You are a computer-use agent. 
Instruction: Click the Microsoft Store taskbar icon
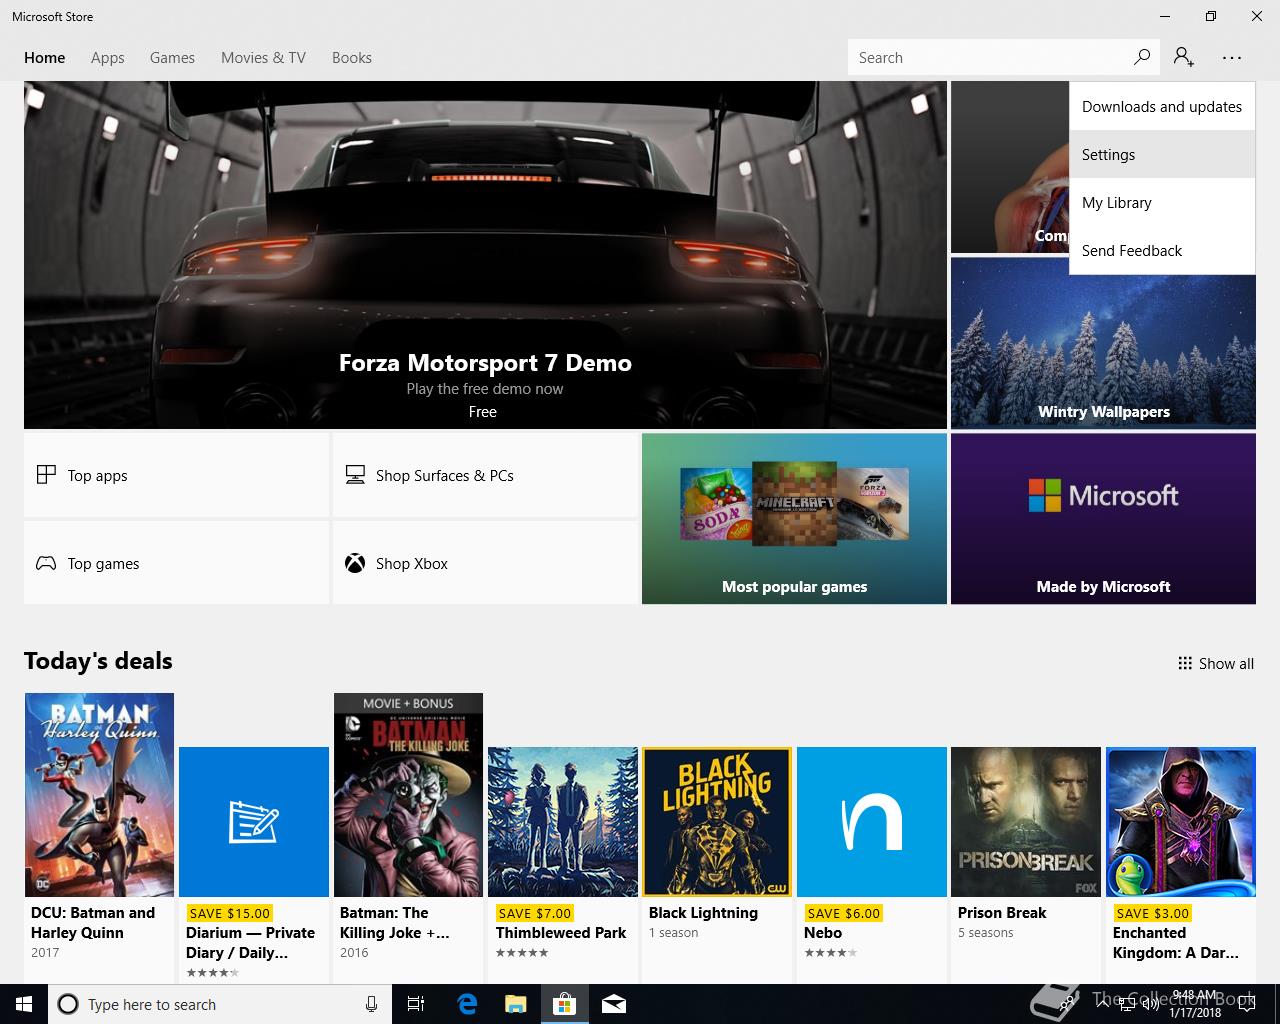tap(565, 1004)
